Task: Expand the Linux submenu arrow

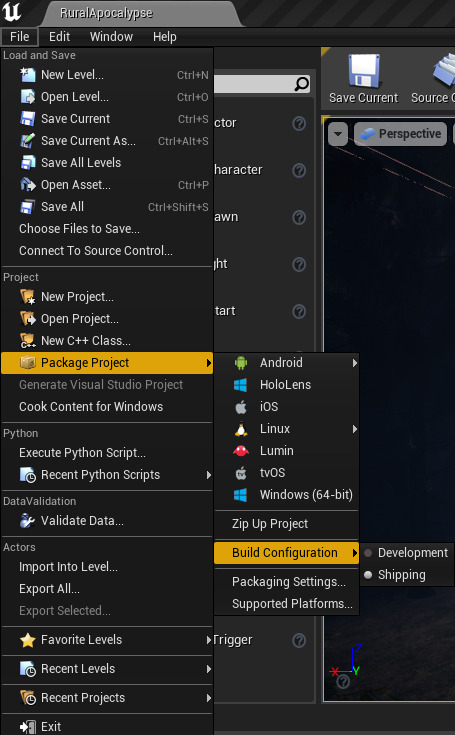Action: click(355, 429)
